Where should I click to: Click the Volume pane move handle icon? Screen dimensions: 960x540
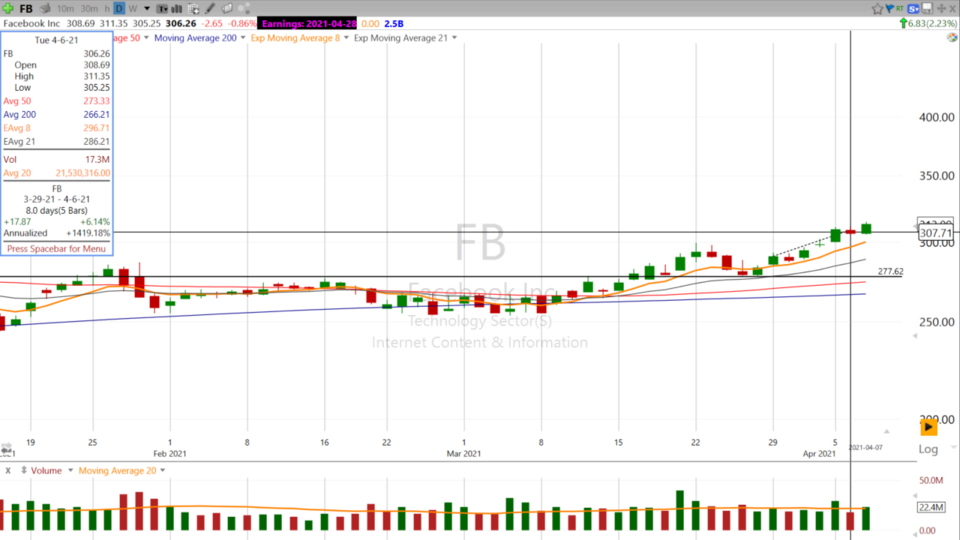click(x=23, y=470)
